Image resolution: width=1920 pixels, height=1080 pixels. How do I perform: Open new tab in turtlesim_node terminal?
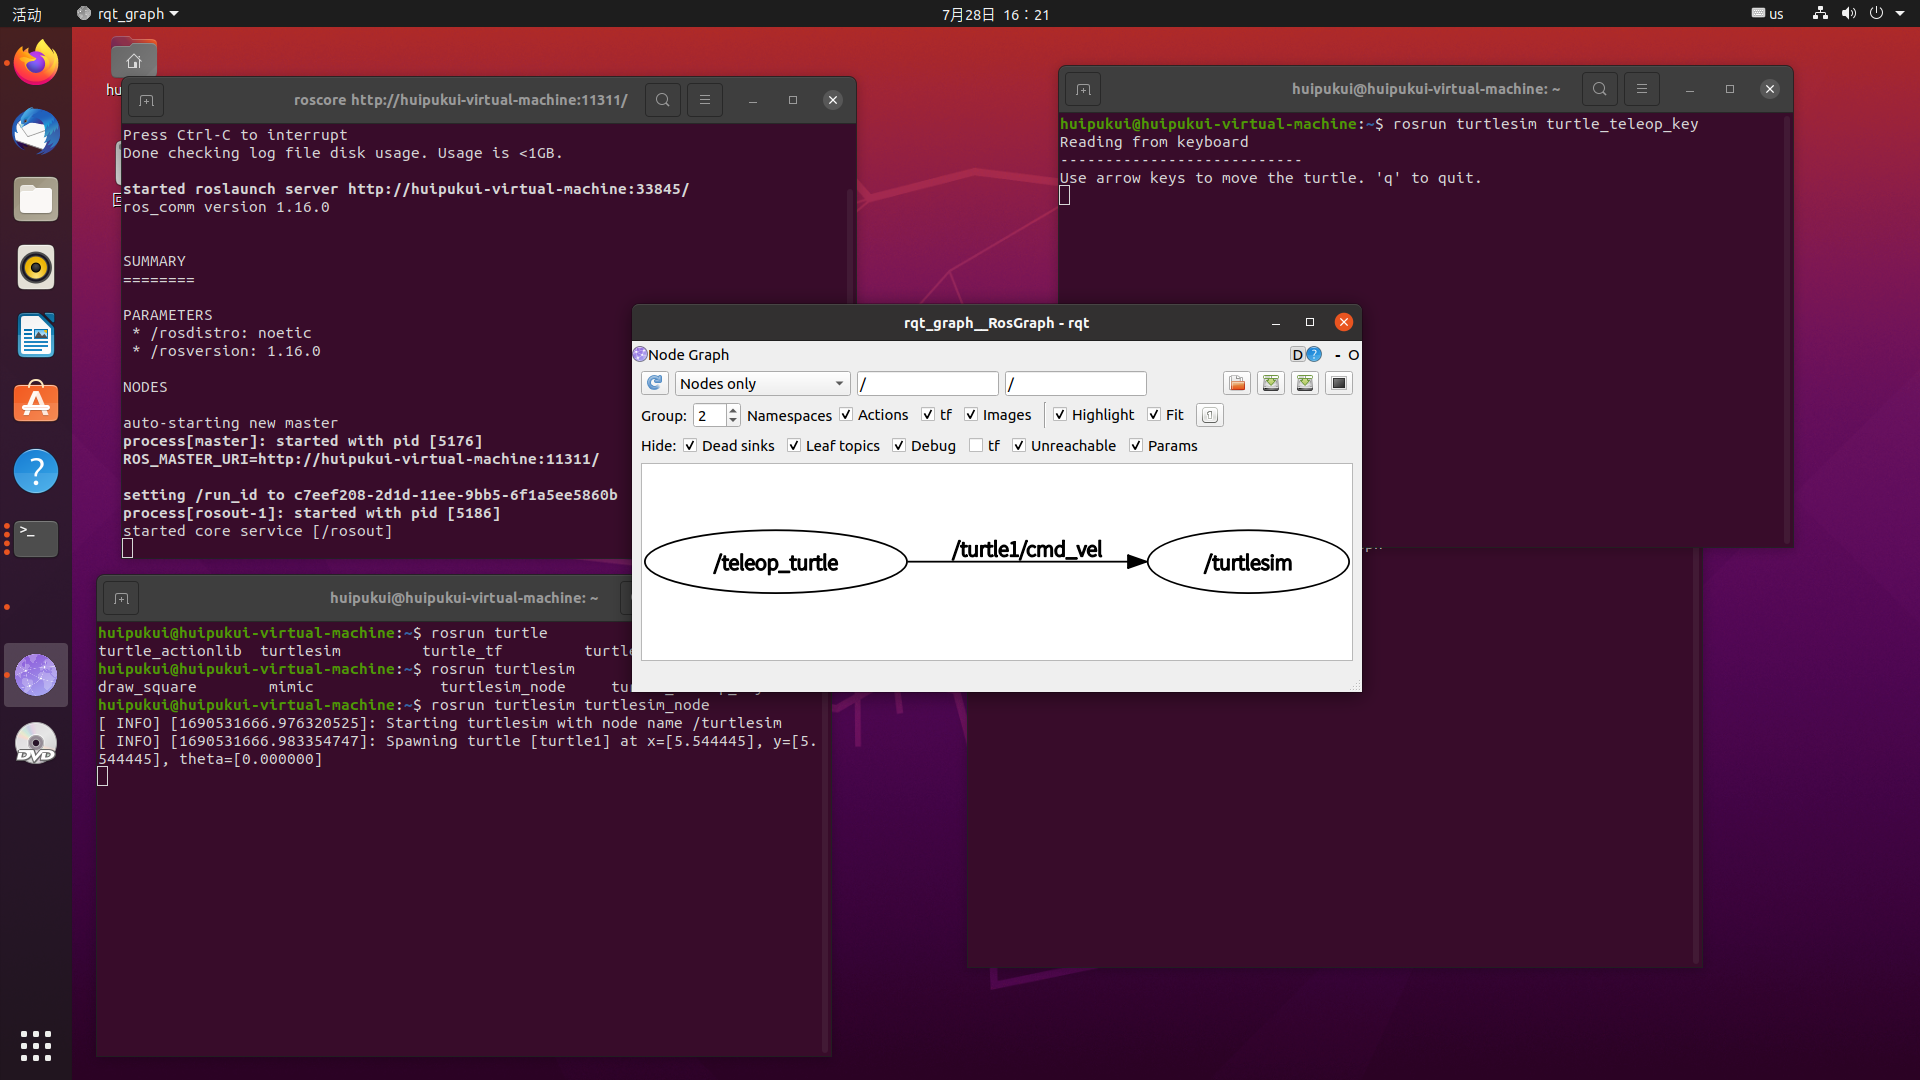click(121, 598)
